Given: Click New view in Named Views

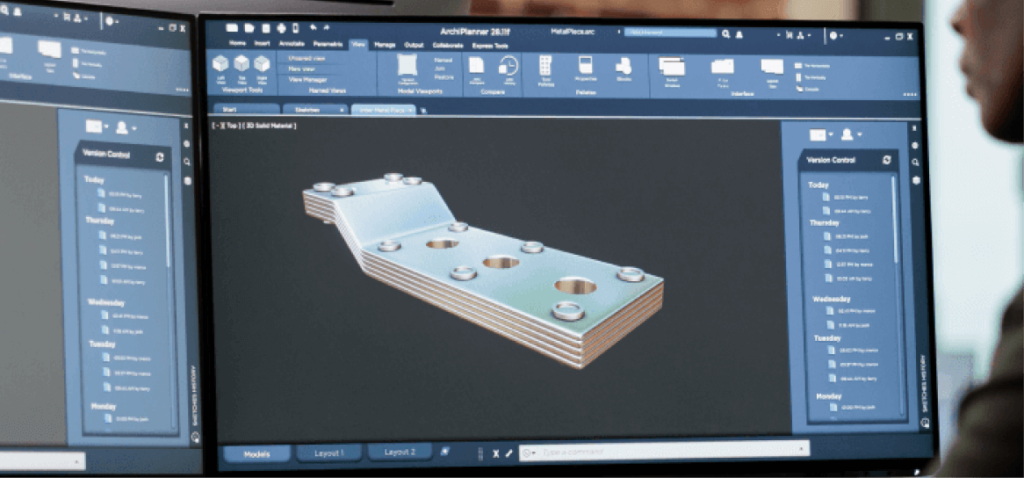Looking at the screenshot, I should click(x=302, y=69).
